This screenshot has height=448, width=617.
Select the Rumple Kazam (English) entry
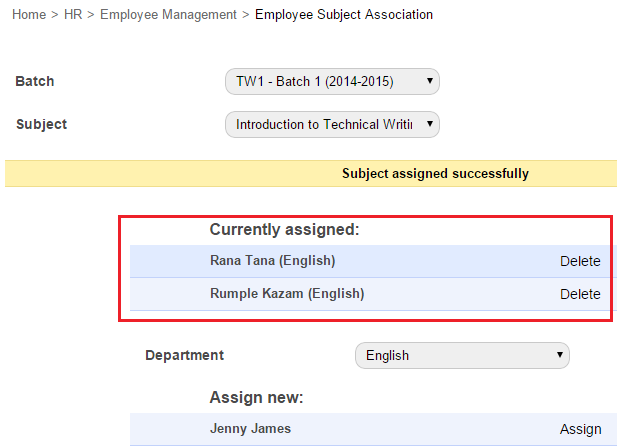pos(286,294)
